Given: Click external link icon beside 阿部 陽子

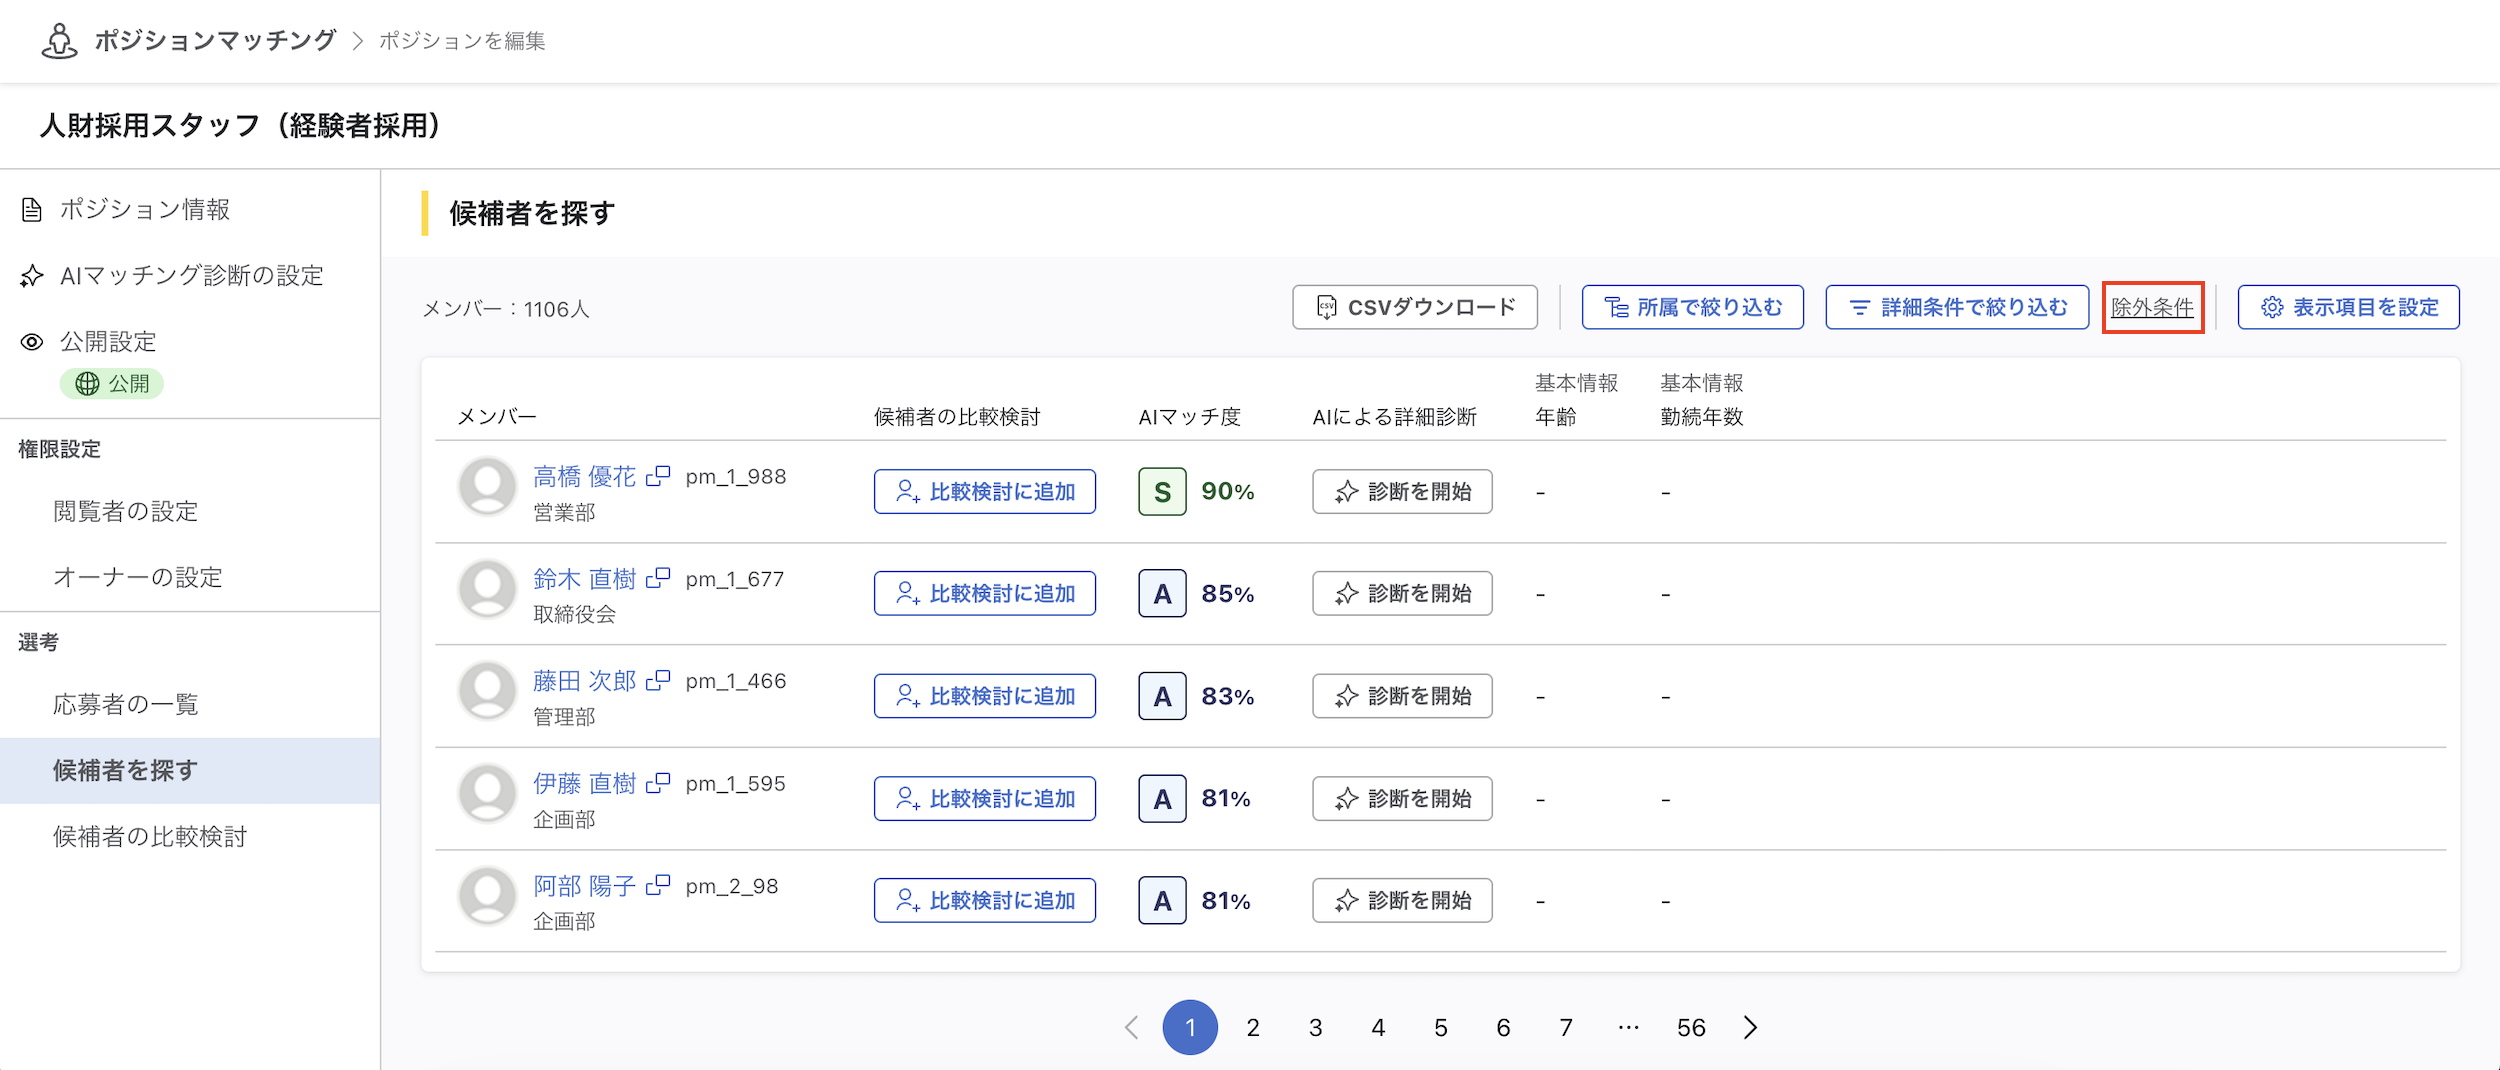Looking at the screenshot, I should point(658,885).
